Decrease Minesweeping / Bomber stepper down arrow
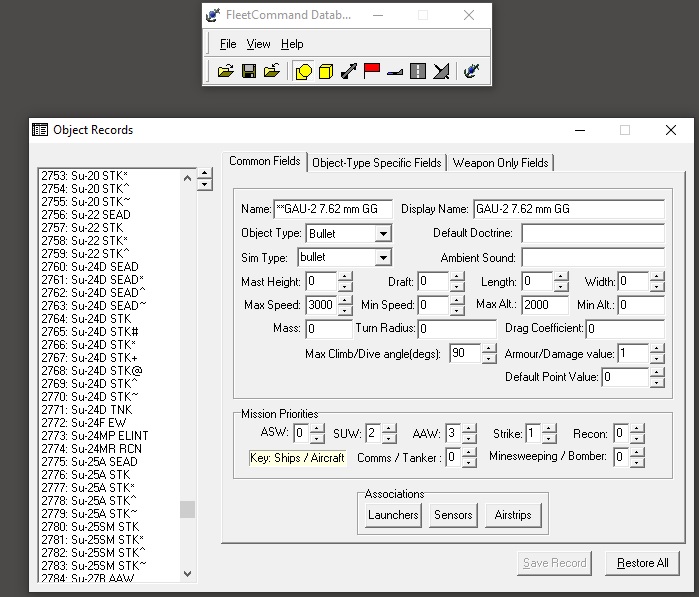This screenshot has width=699, height=597. 637,462
